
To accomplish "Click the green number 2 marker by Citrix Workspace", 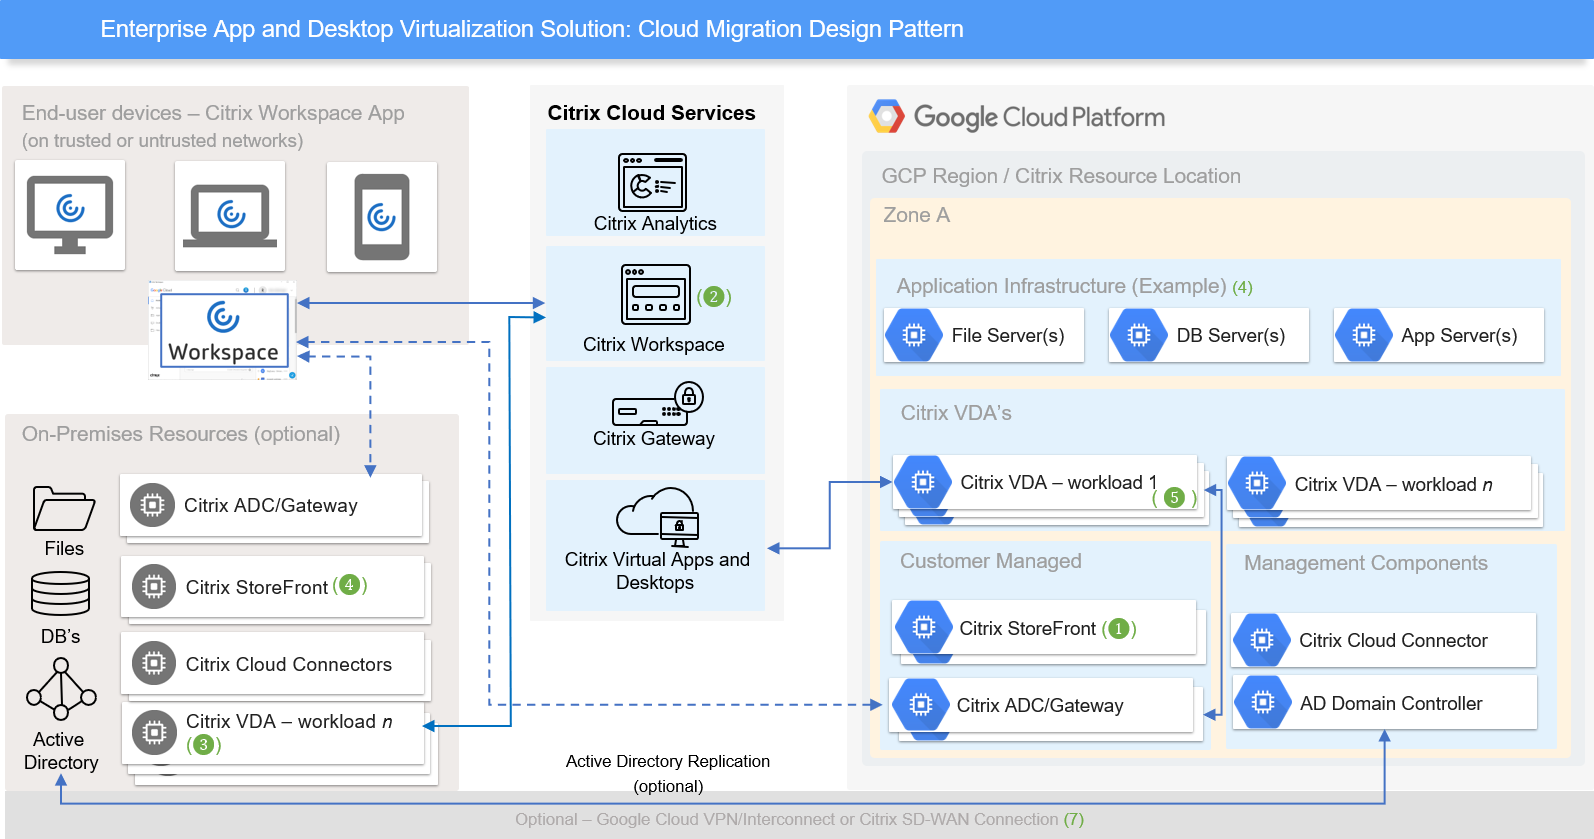I will click(x=714, y=297).
